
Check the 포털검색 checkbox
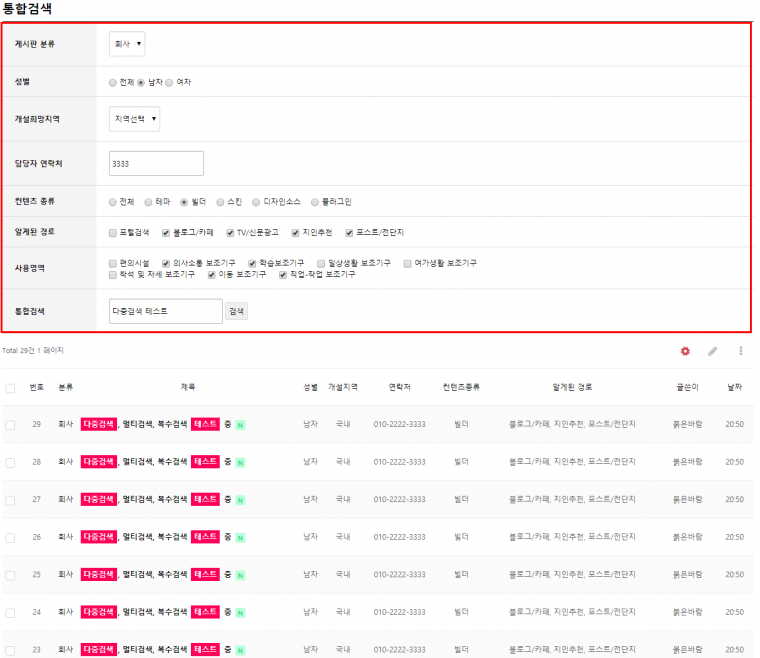click(113, 232)
